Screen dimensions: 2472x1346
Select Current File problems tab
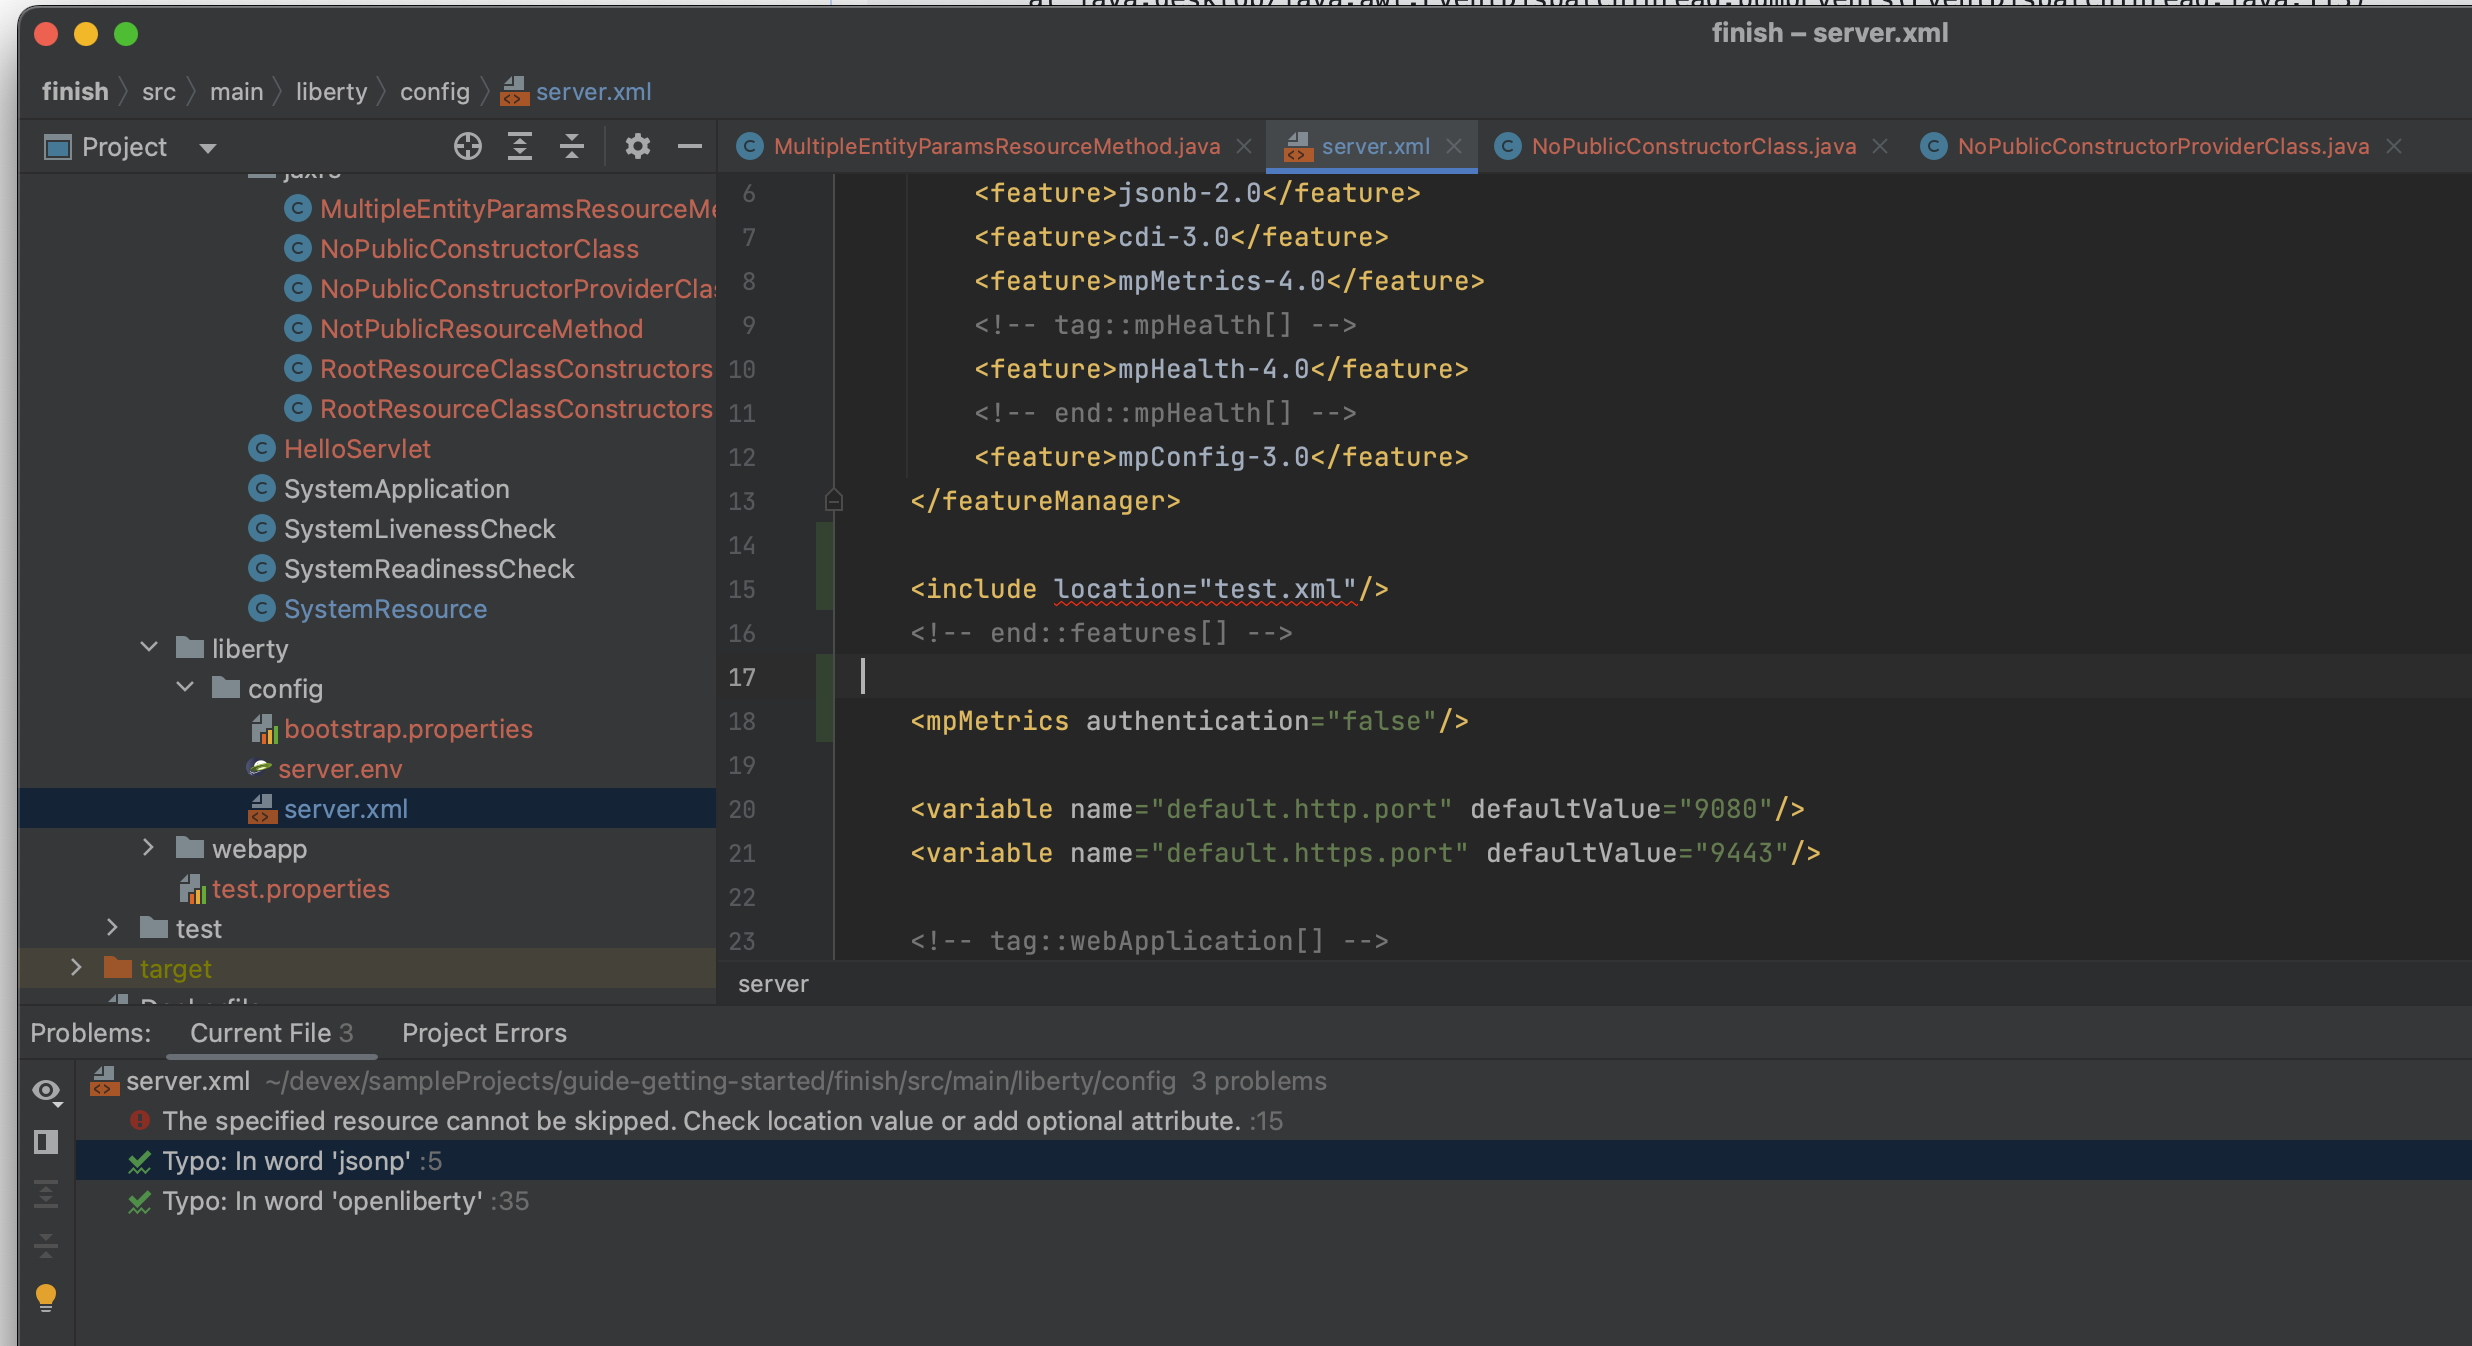click(x=272, y=1033)
